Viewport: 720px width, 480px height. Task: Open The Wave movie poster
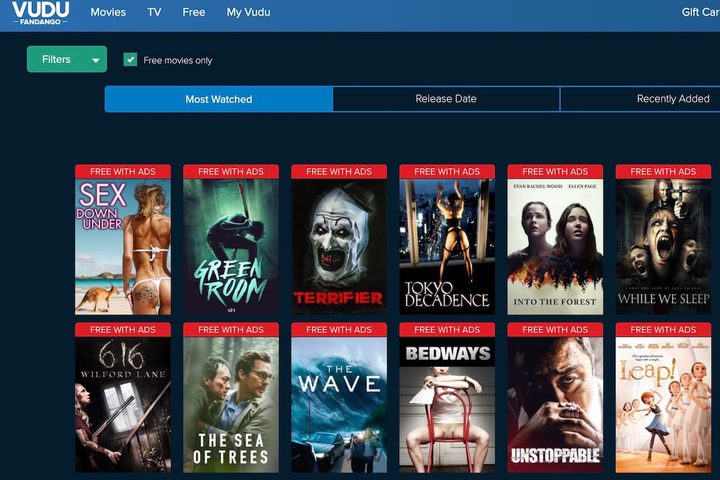pyautogui.click(x=339, y=403)
